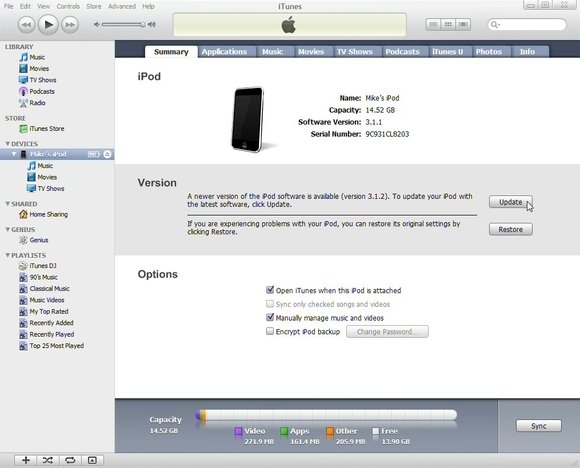Click the Update button

pos(510,202)
